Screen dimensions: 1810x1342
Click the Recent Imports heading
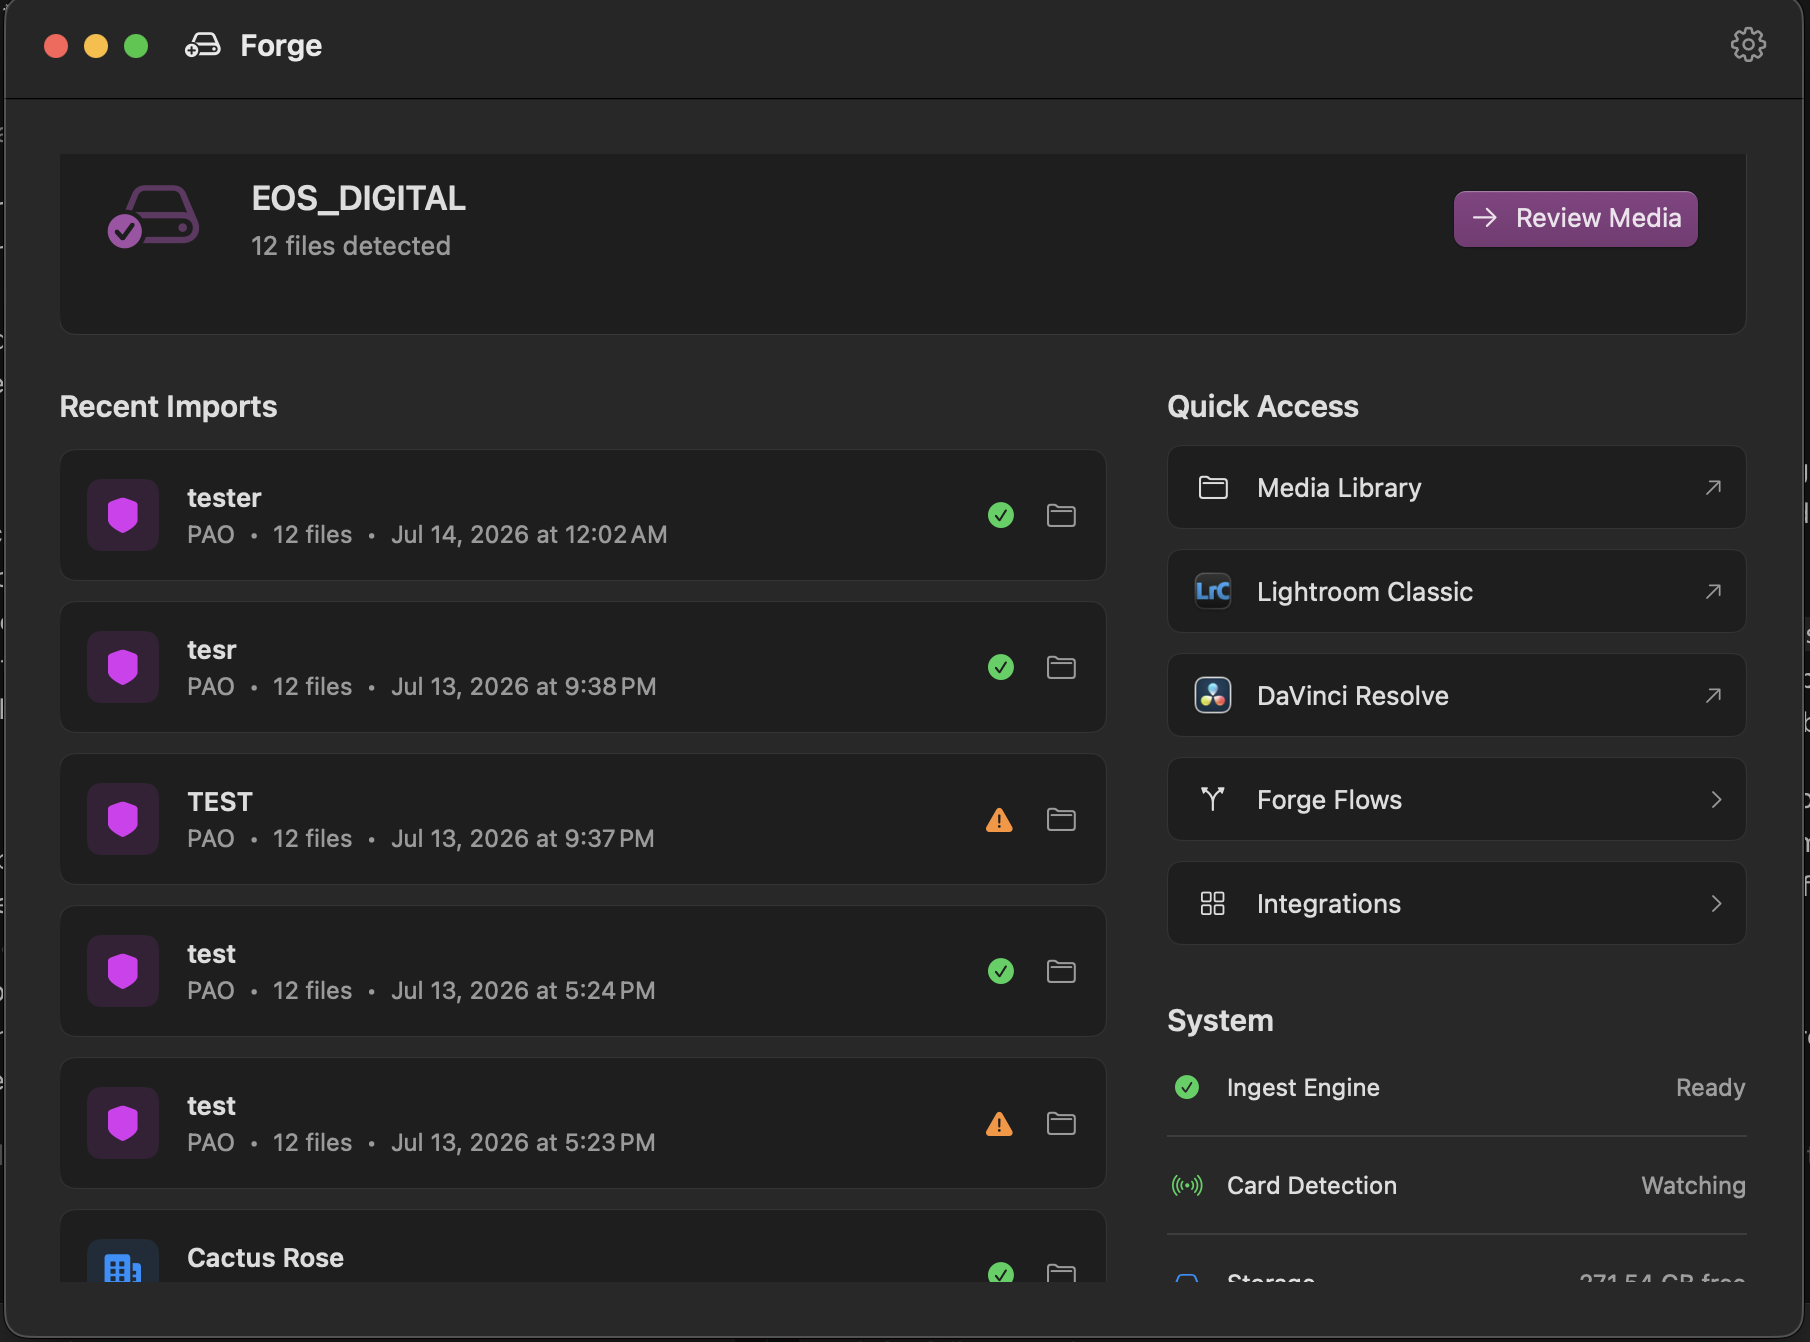pos(168,406)
